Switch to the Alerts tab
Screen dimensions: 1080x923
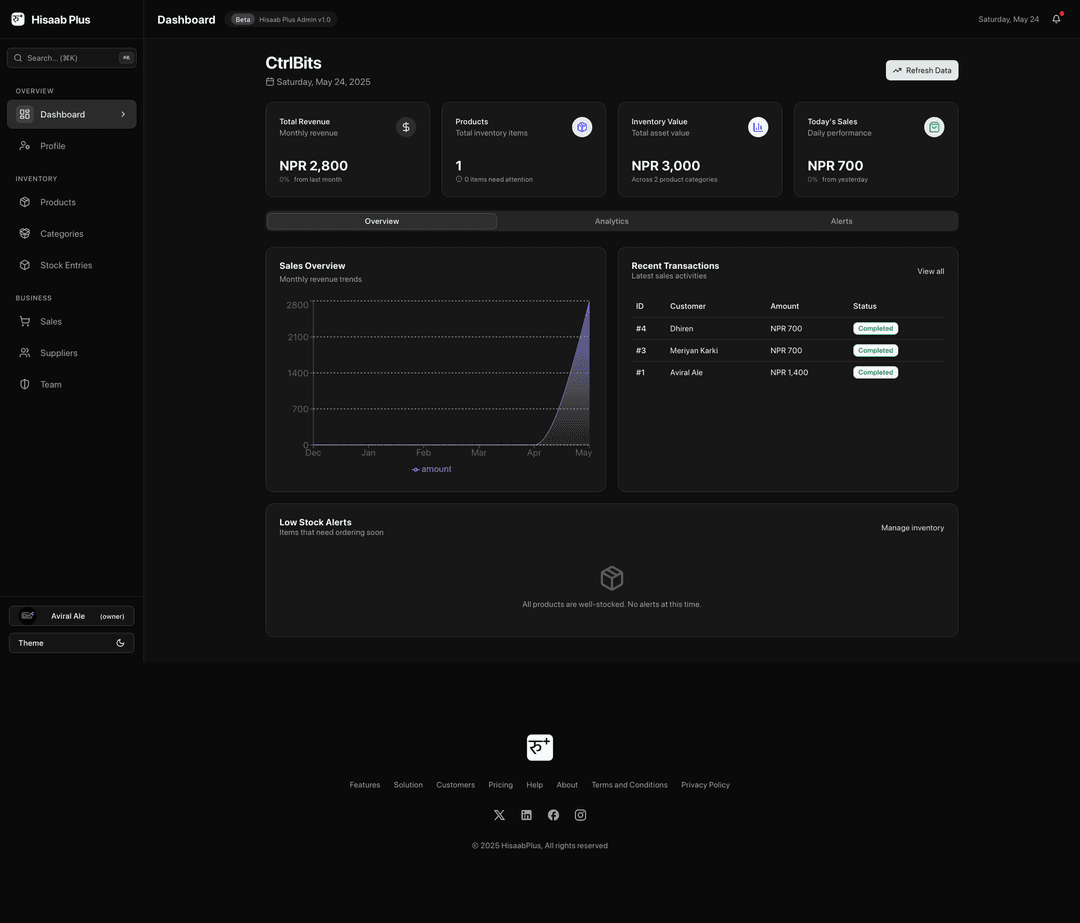pyautogui.click(x=841, y=221)
